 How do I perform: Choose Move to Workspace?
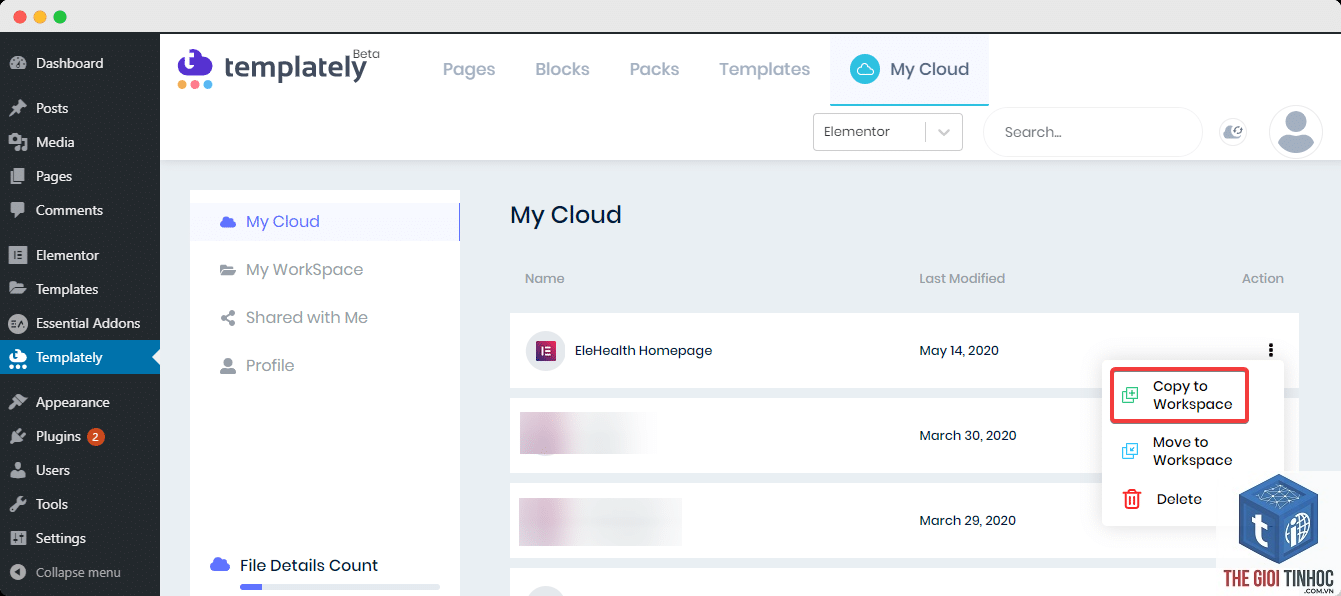1192,451
